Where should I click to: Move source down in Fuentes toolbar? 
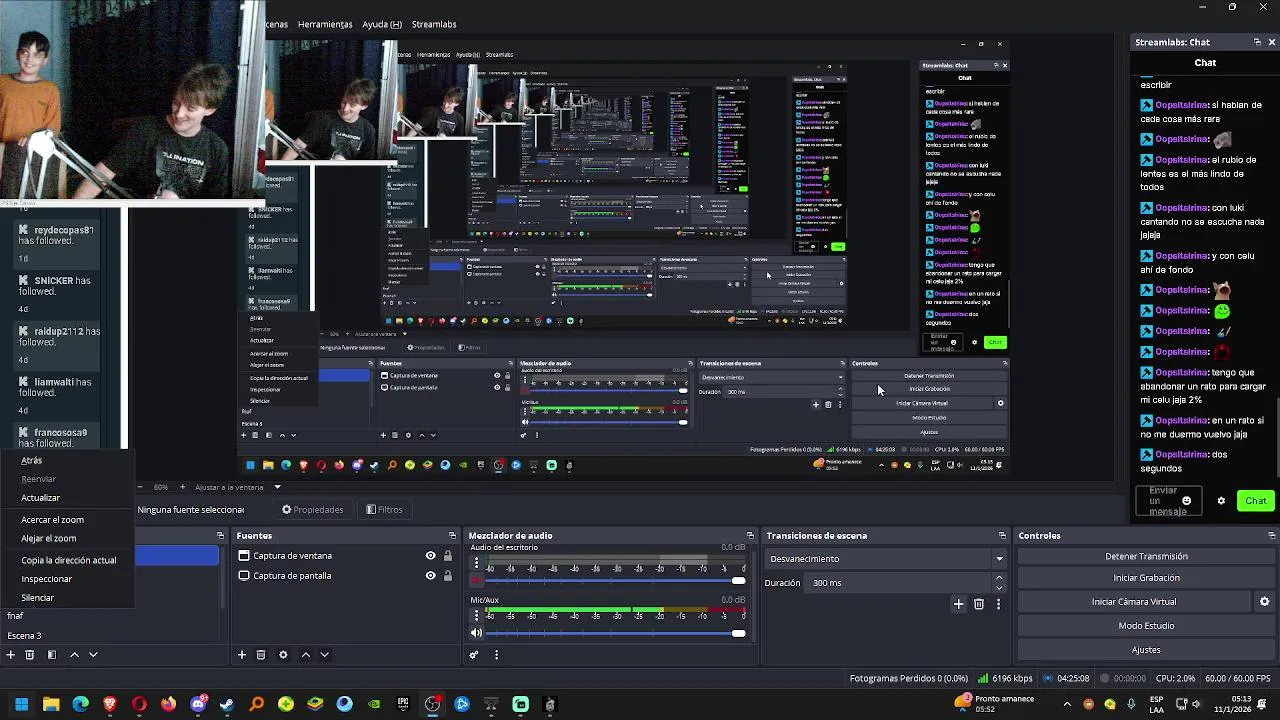click(324, 655)
